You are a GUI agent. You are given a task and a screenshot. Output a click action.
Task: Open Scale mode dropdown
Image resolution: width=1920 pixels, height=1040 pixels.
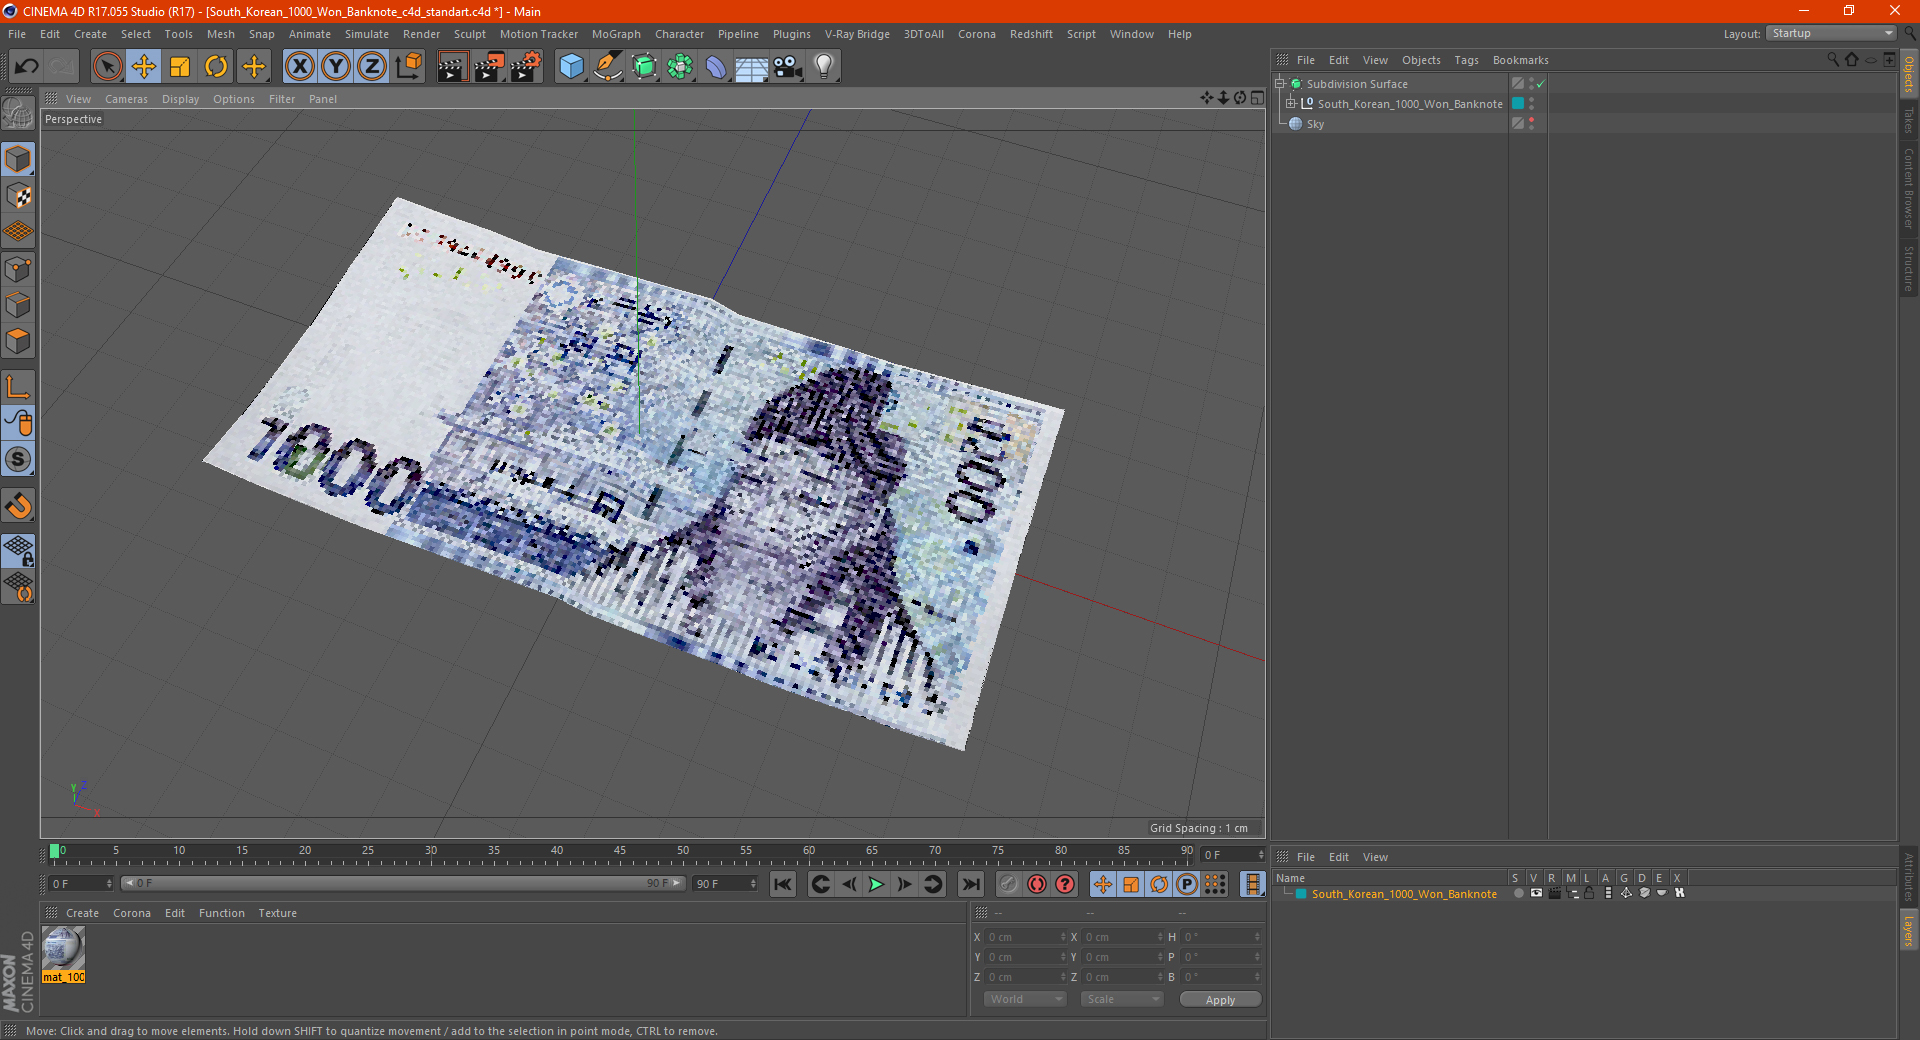[x=1122, y=999]
